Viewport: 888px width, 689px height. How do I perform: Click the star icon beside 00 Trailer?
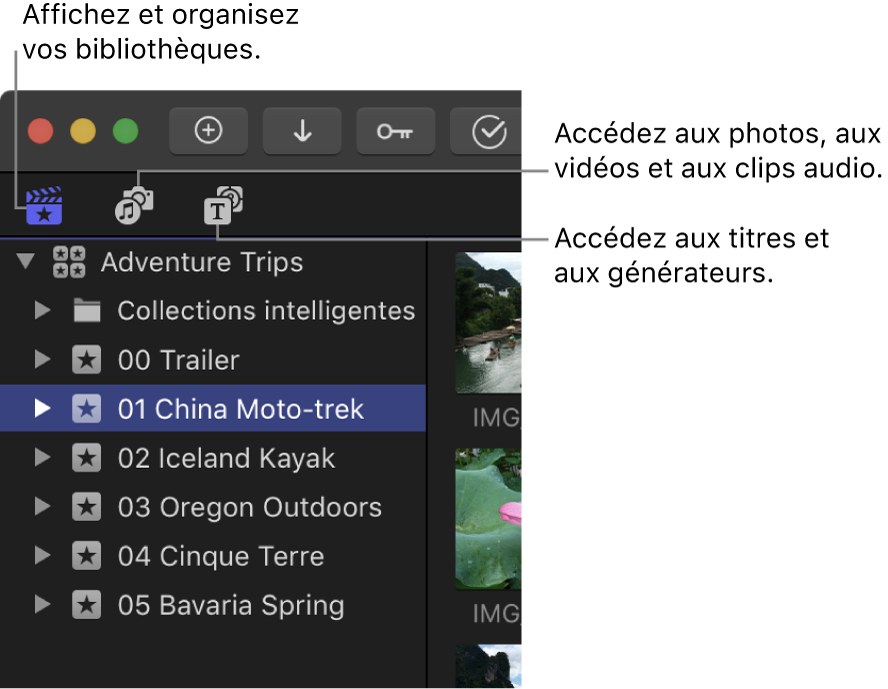coord(87,360)
